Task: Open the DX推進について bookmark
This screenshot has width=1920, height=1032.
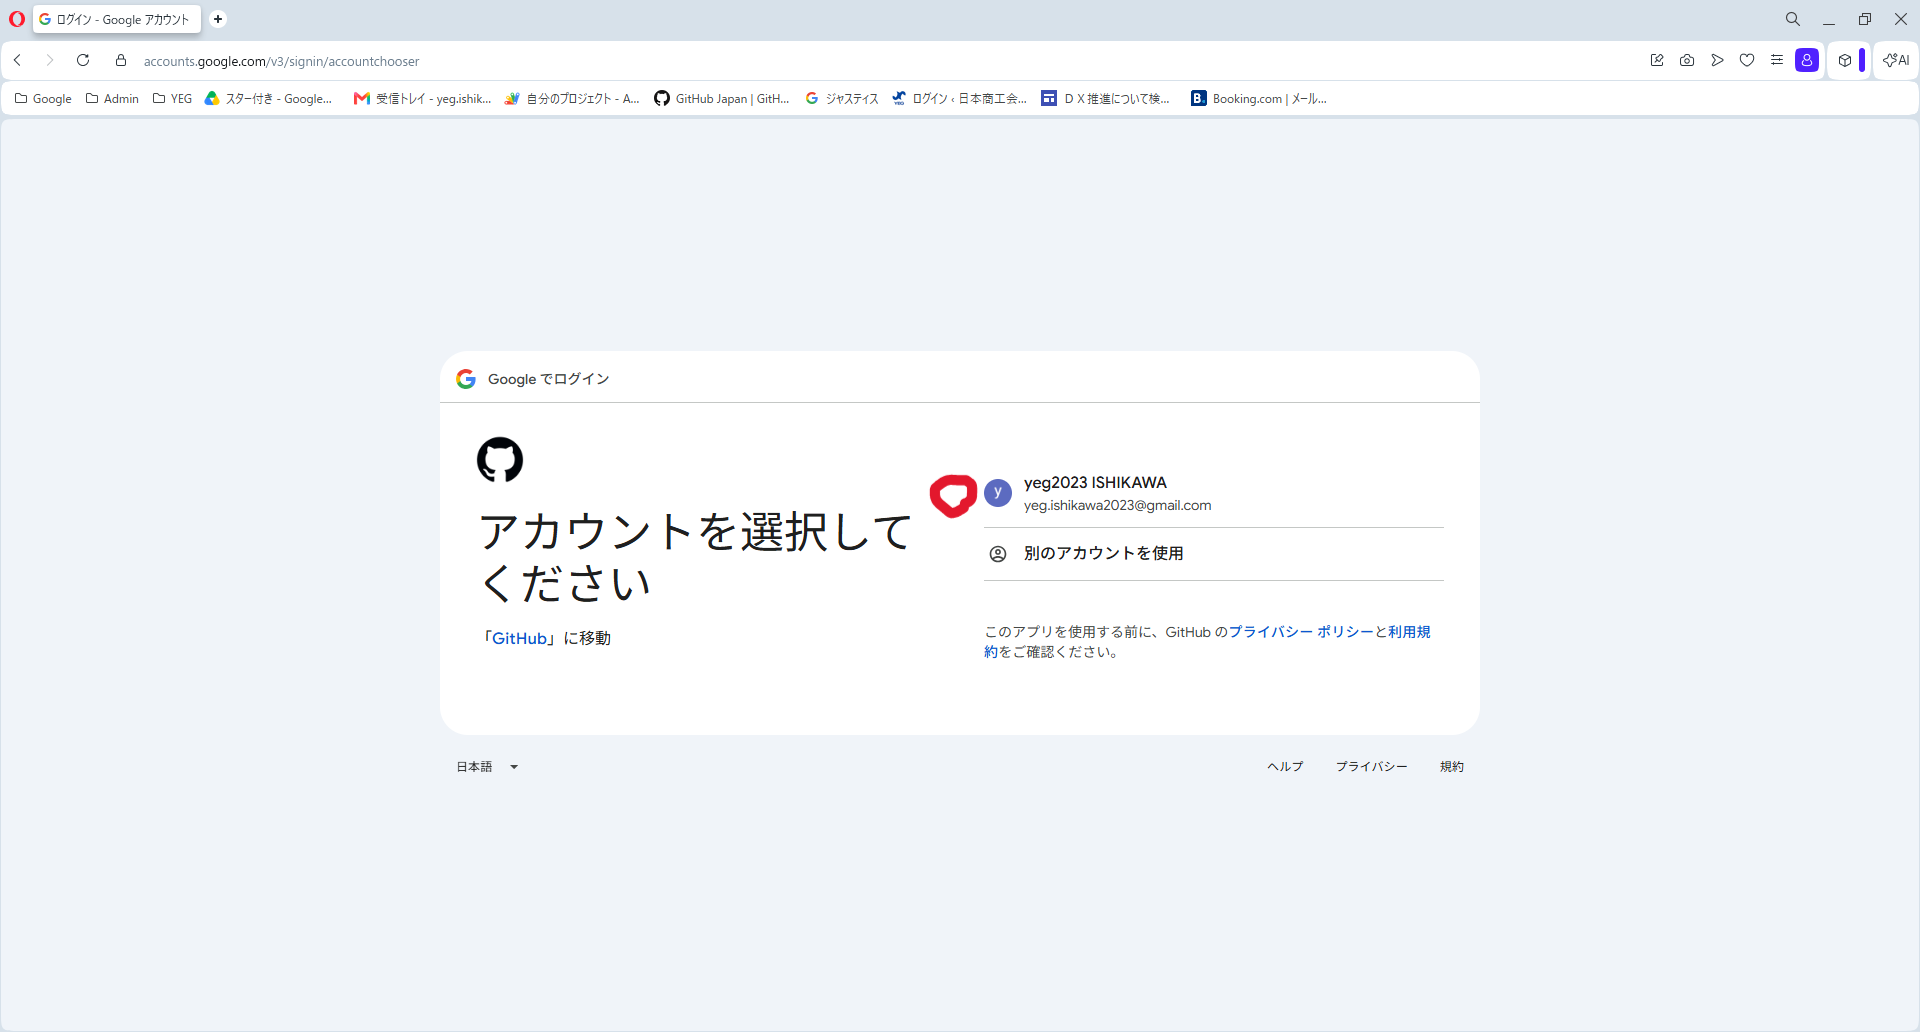Action: pyautogui.click(x=1106, y=98)
